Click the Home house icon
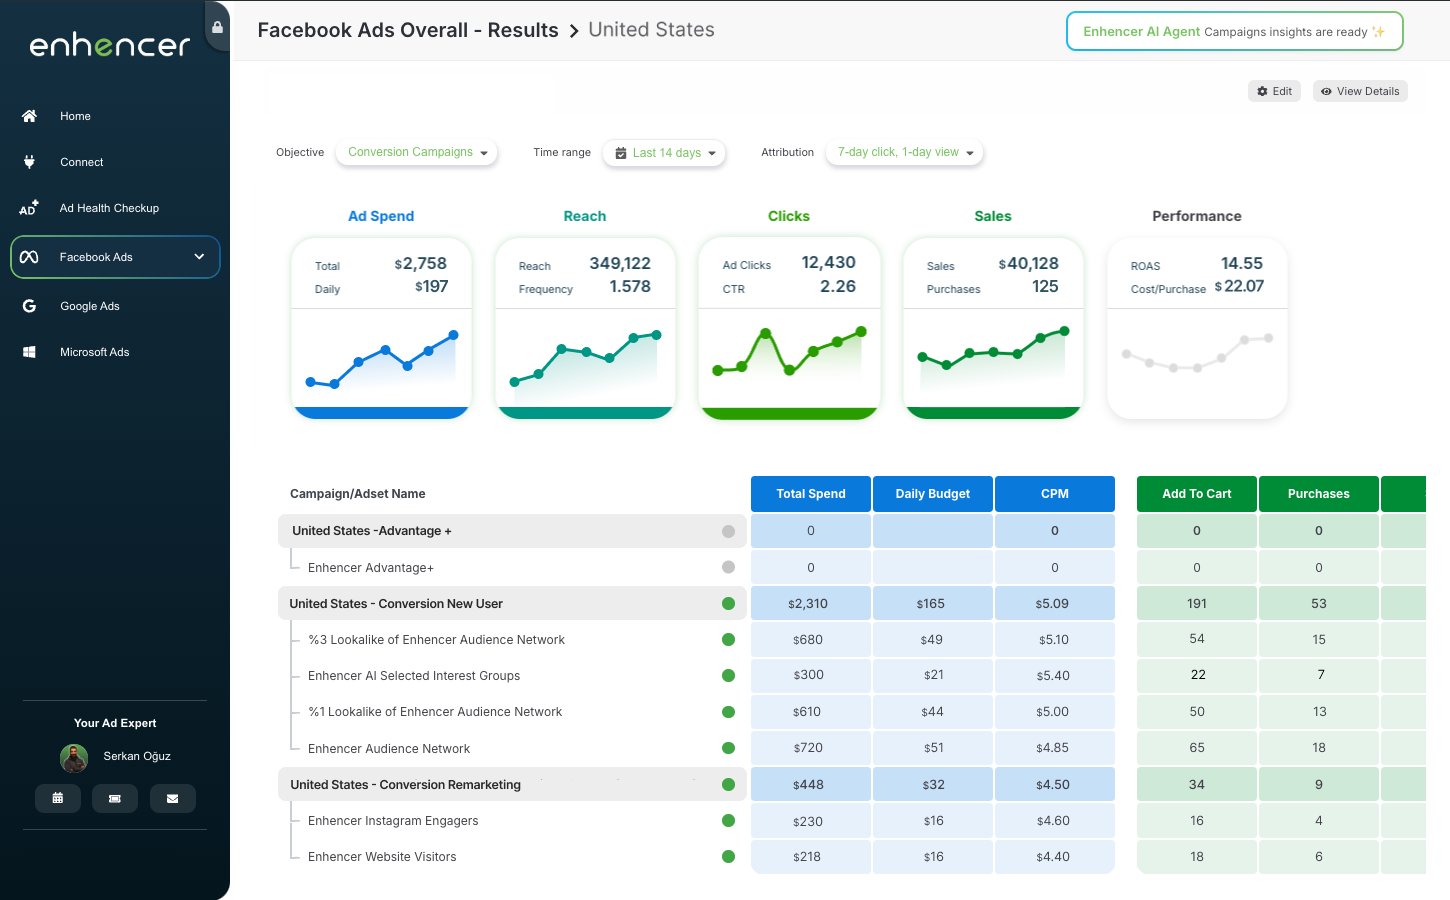Screen dimensions: 1450x900 click(30, 116)
